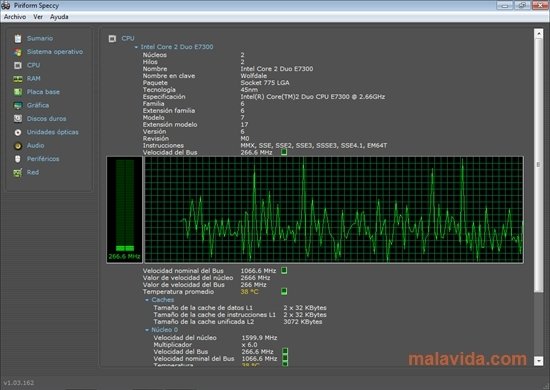Open the Red section
The width and height of the screenshot is (550, 390).
click(x=33, y=172)
